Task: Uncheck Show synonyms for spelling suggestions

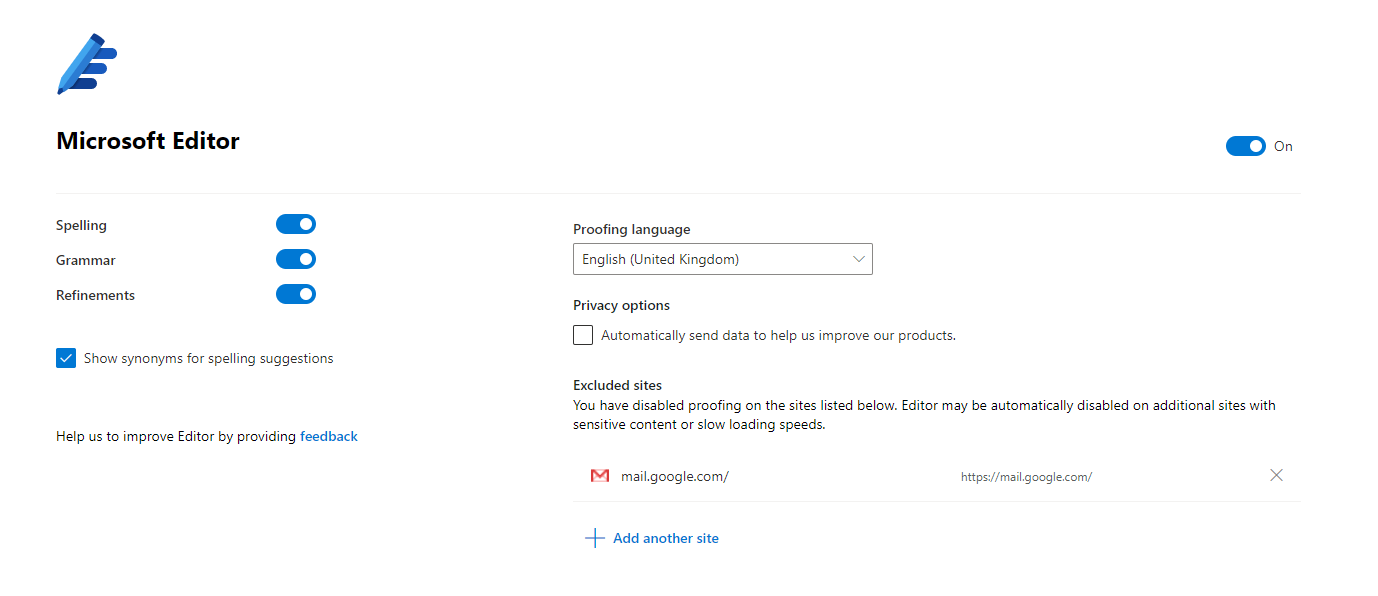Action: [x=66, y=358]
